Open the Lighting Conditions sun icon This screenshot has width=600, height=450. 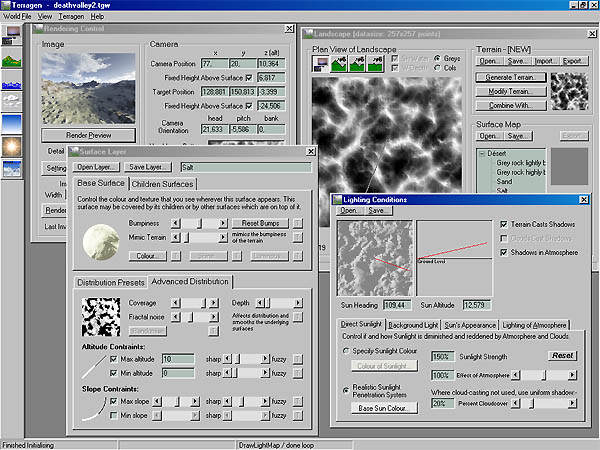(12, 146)
